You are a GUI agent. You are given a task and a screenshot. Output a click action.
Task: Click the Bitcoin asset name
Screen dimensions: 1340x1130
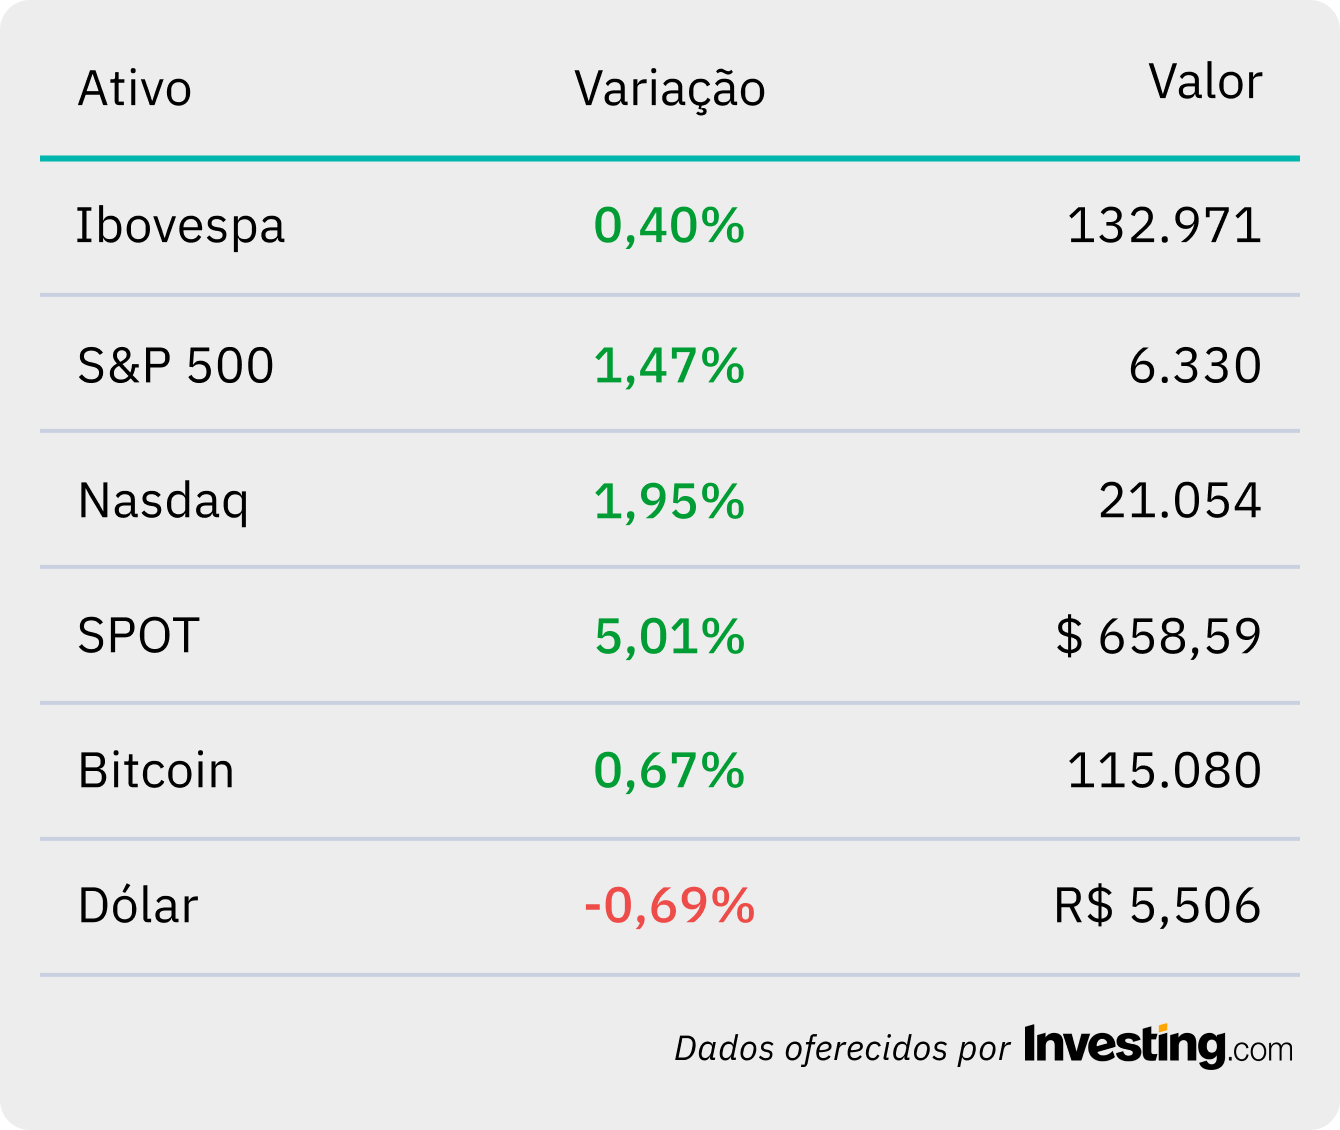pos(156,770)
